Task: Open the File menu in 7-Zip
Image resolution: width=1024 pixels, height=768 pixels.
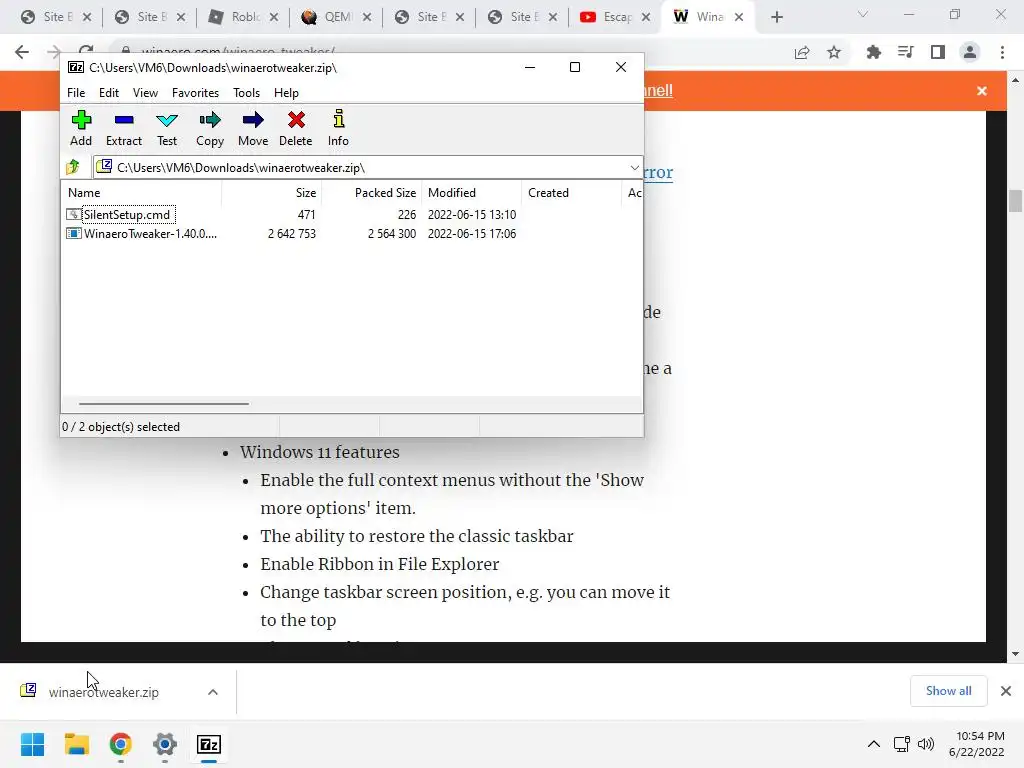Action: pos(76,93)
